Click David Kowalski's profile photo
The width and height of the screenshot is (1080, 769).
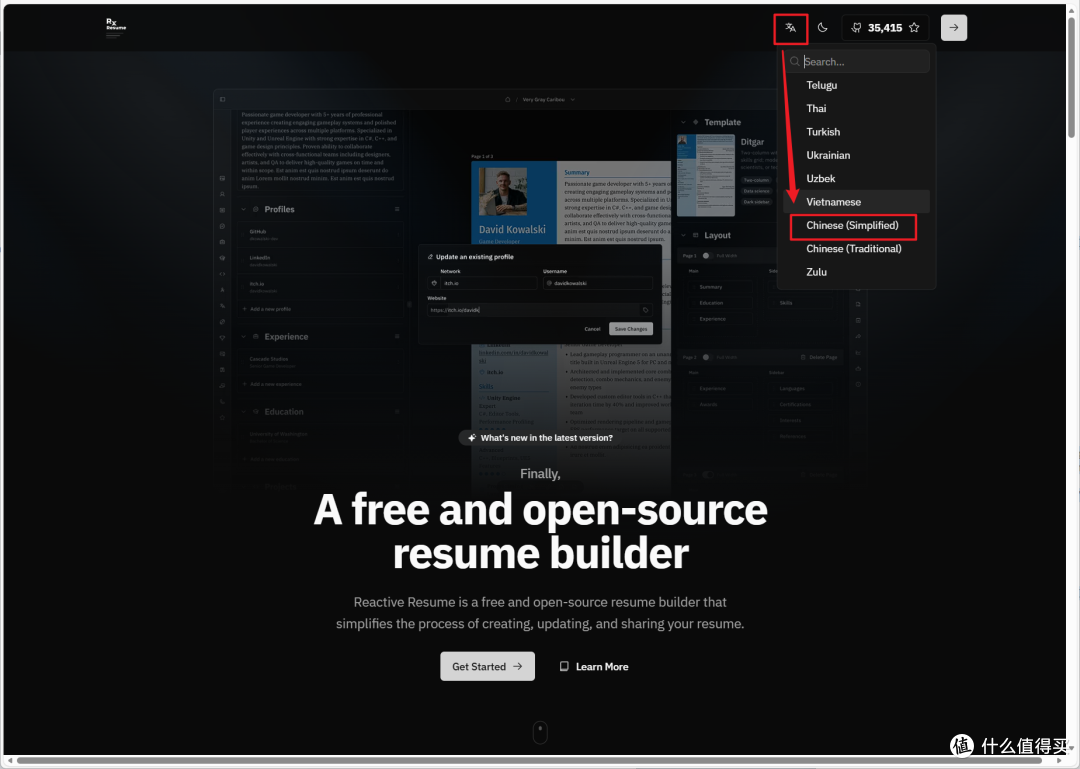point(503,192)
